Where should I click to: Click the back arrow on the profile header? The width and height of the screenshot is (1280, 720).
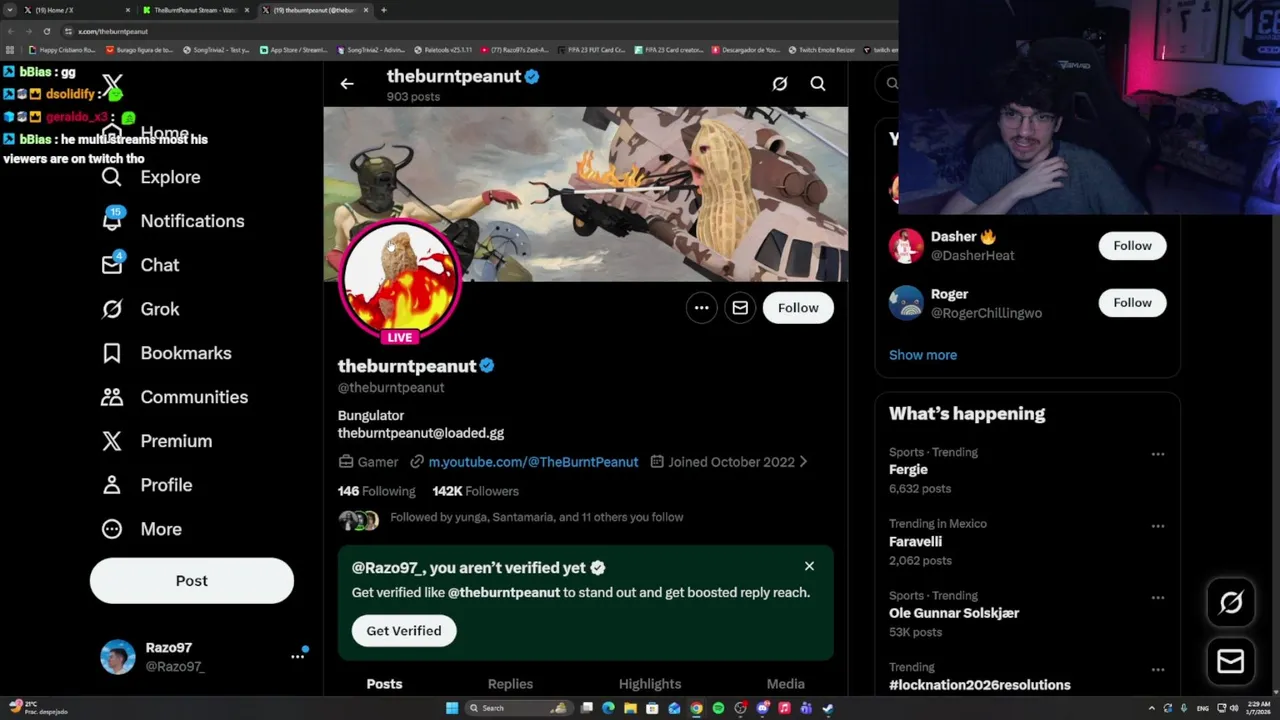347,84
